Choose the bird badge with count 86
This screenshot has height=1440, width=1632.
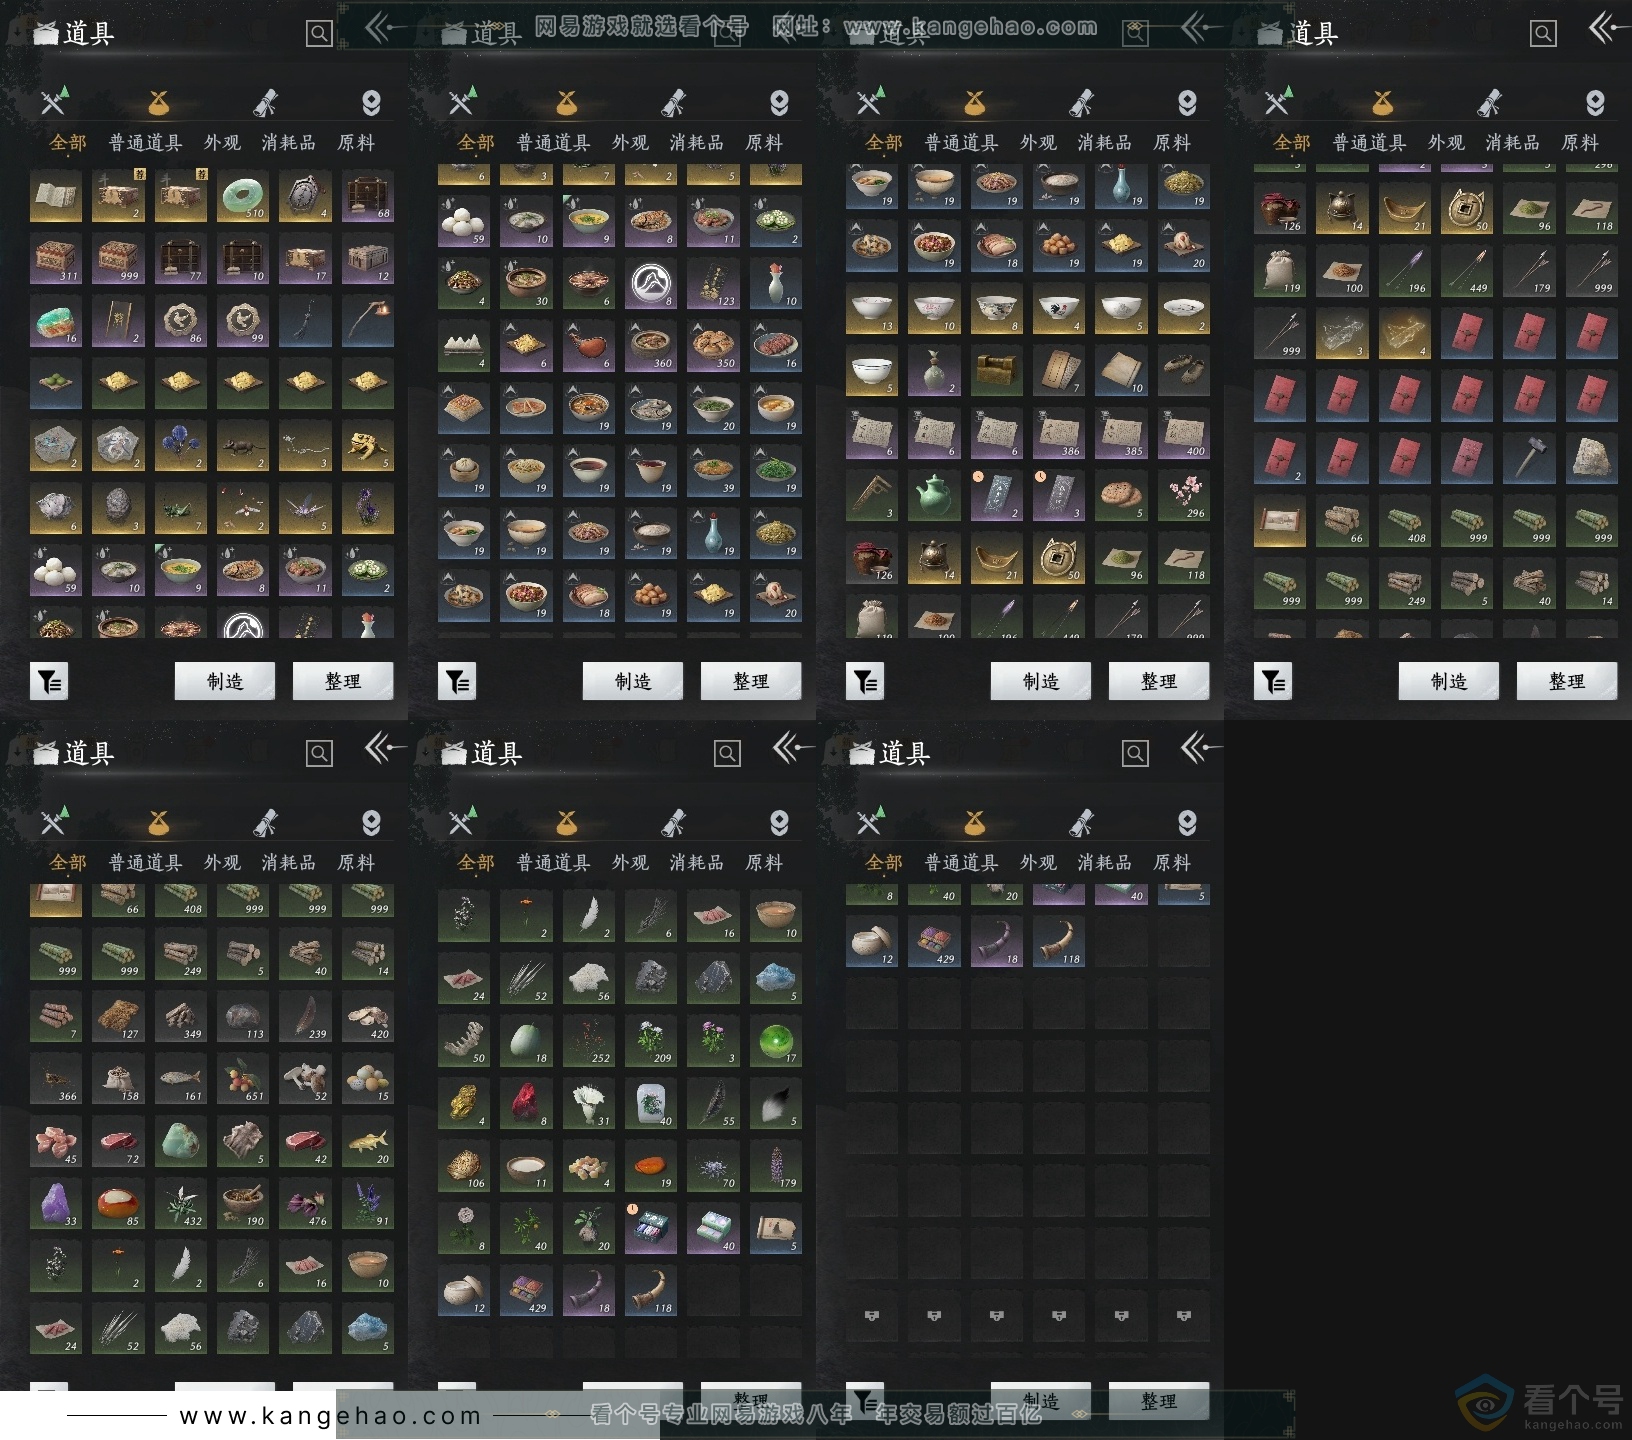[x=181, y=321]
